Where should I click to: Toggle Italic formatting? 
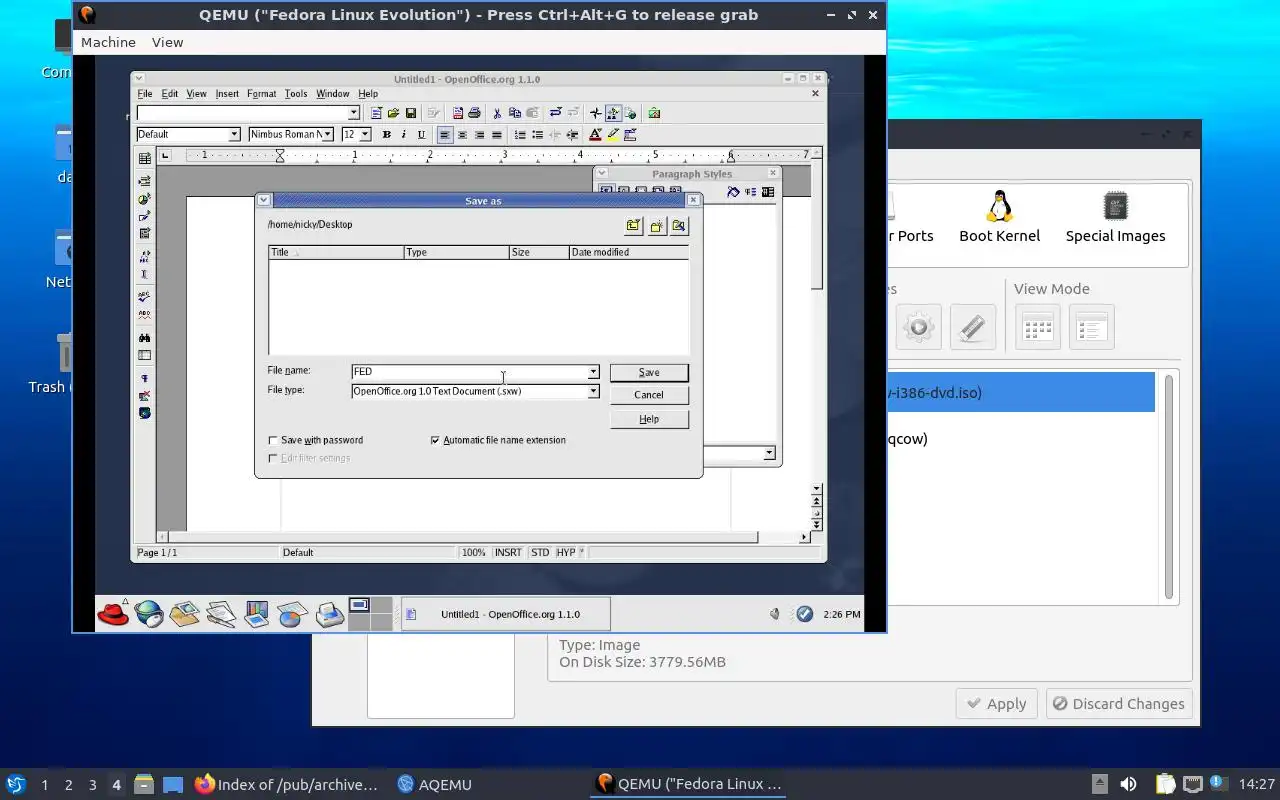pos(404,135)
